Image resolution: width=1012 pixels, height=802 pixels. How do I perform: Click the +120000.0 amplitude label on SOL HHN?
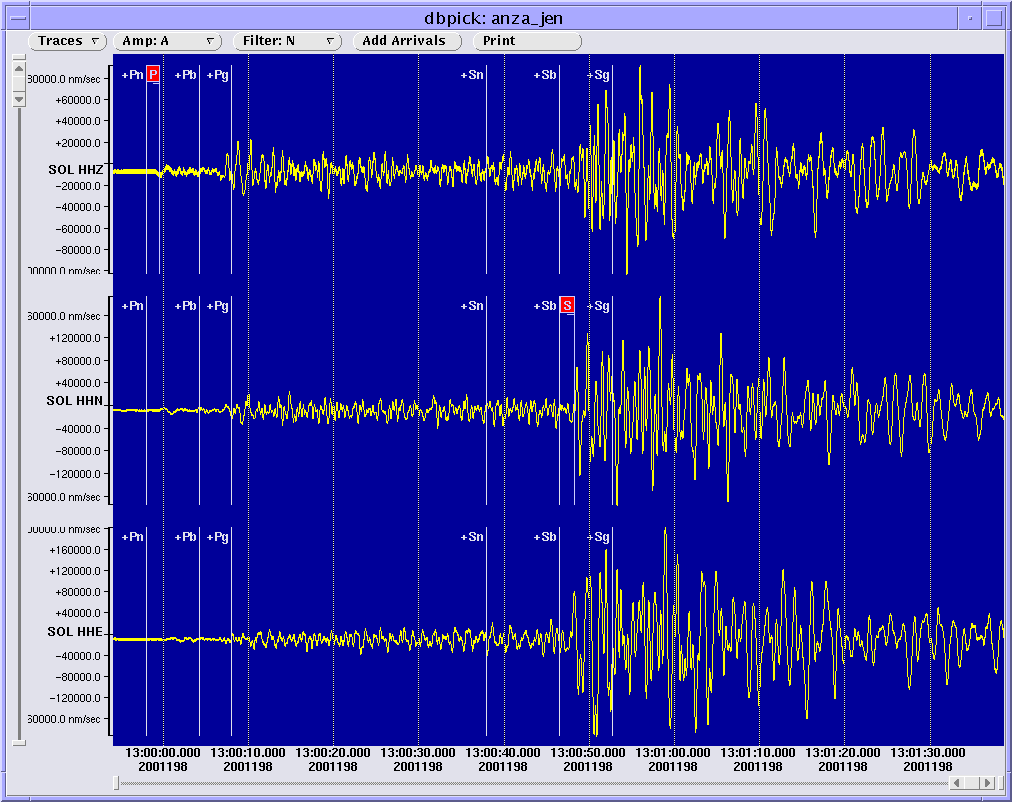75,338
